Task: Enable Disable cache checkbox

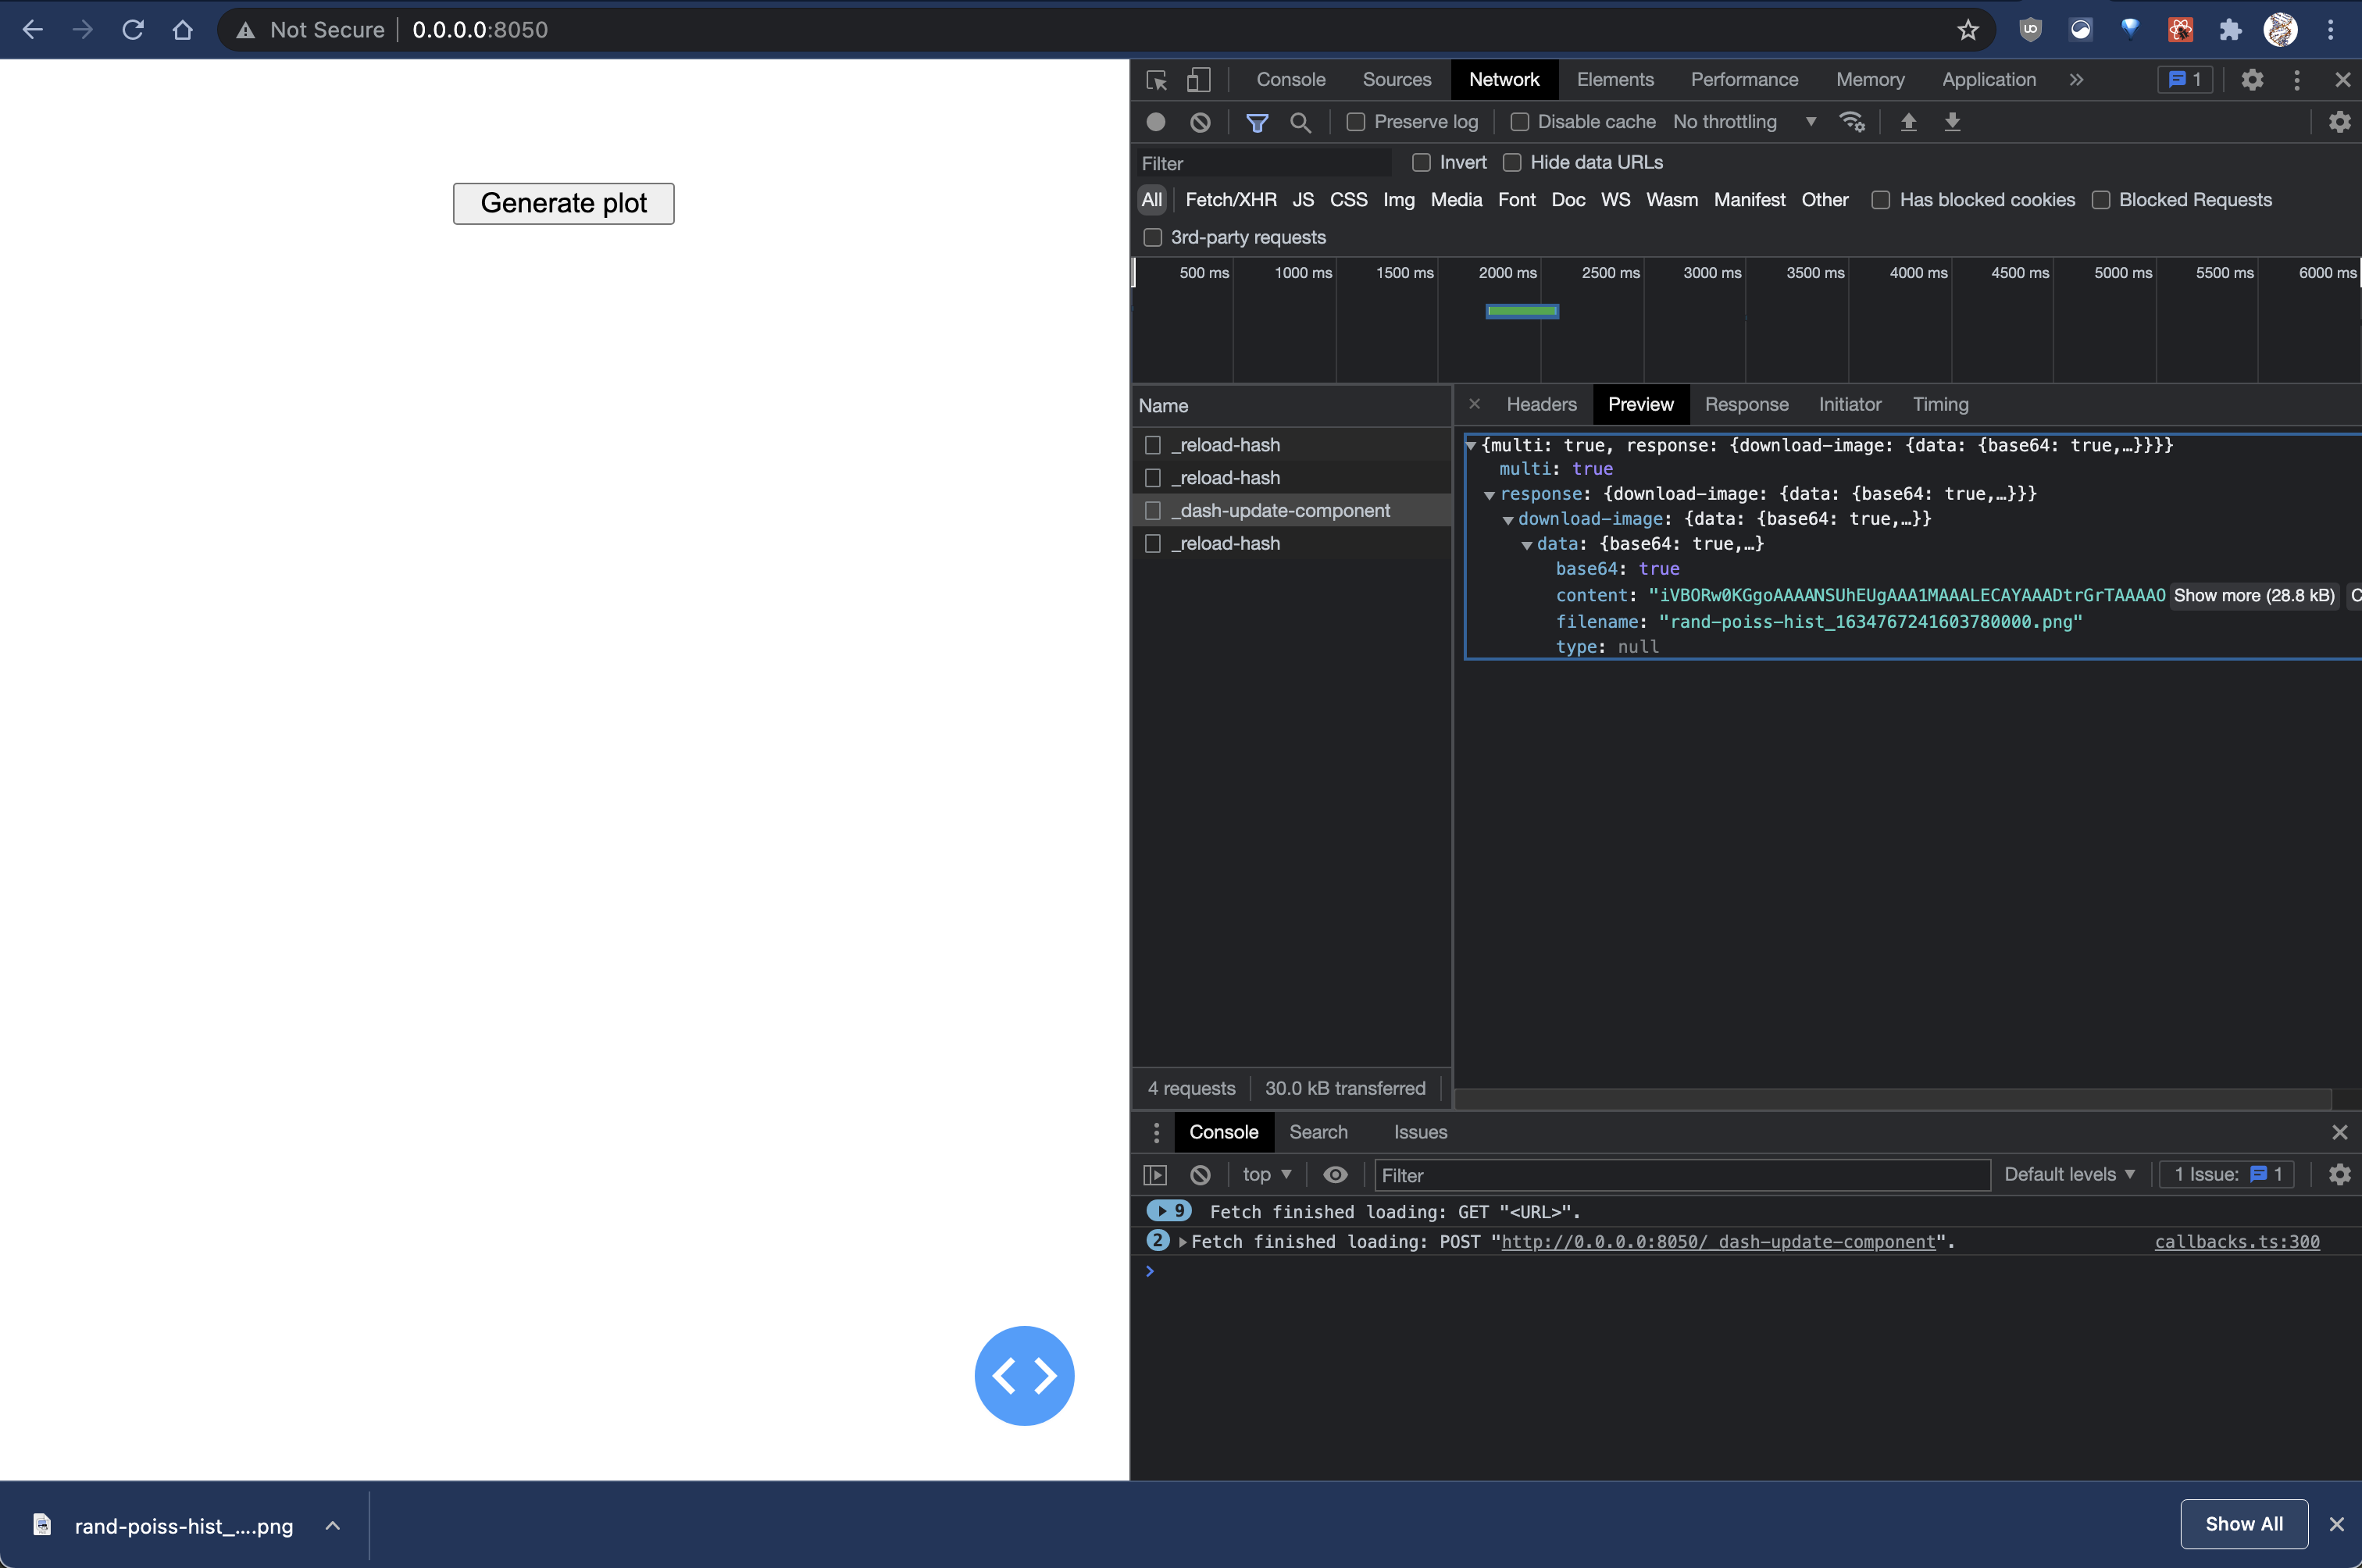Action: coord(1519,122)
